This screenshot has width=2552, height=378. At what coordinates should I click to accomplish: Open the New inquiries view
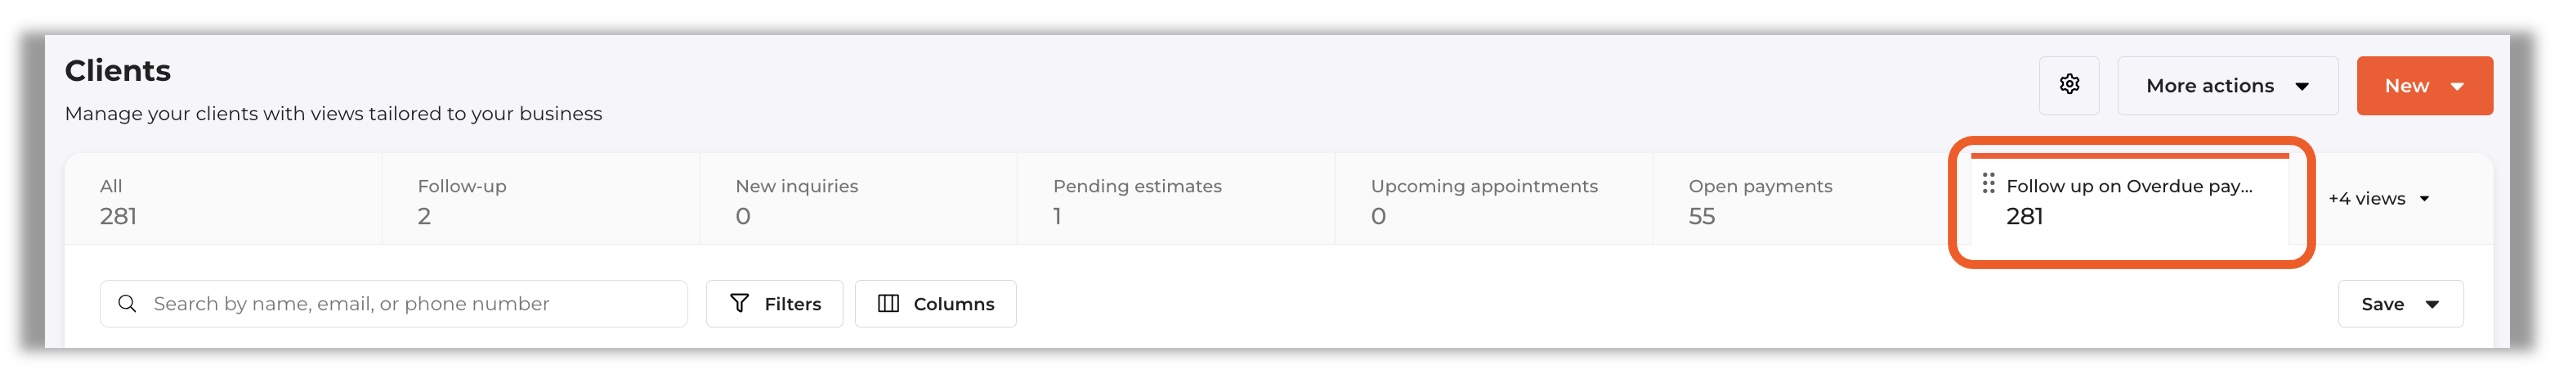pyautogui.click(x=859, y=200)
